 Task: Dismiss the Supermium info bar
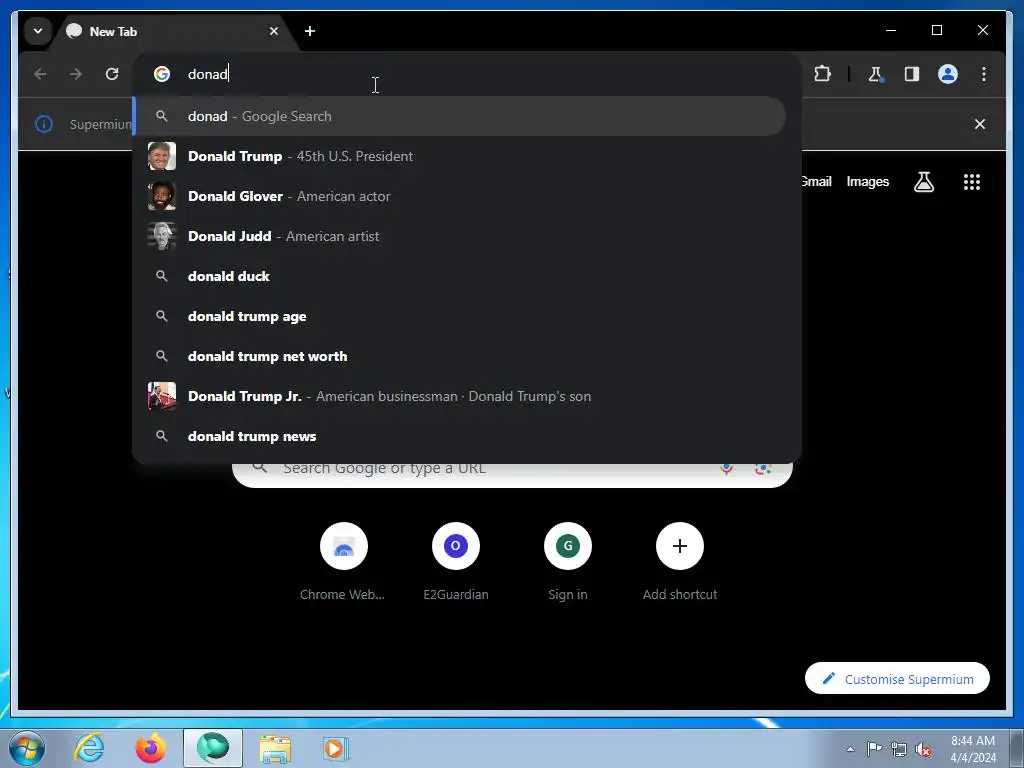[980, 124]
